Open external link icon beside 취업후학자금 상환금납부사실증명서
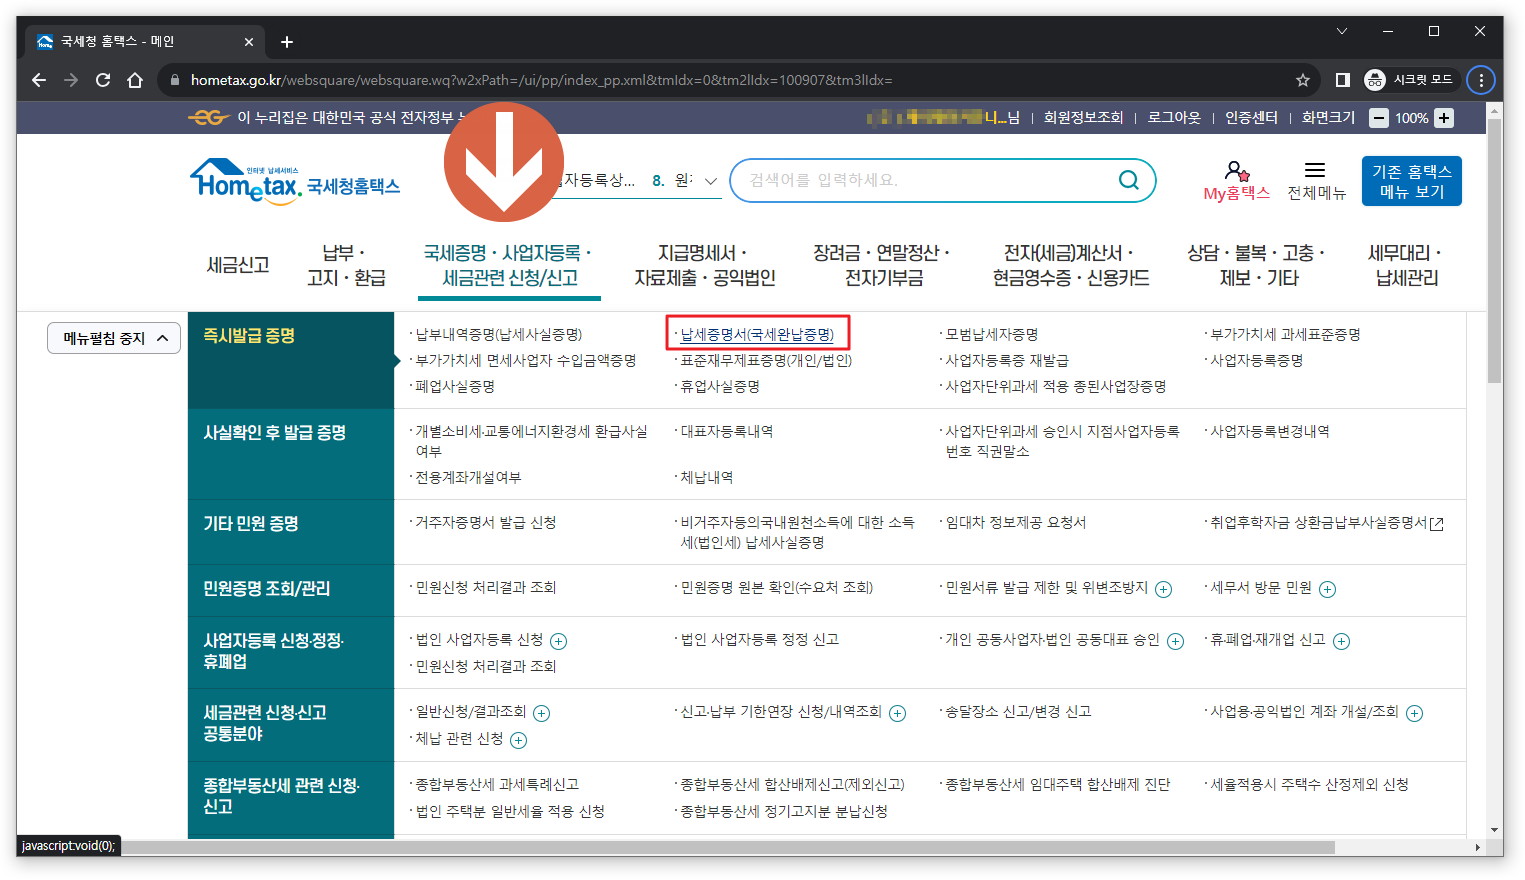 (1437, 524)
